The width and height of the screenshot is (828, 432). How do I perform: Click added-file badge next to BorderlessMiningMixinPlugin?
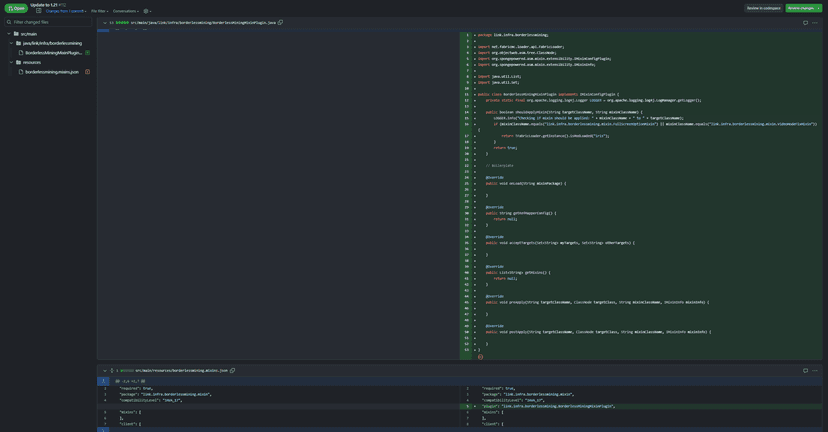point(88,53)
